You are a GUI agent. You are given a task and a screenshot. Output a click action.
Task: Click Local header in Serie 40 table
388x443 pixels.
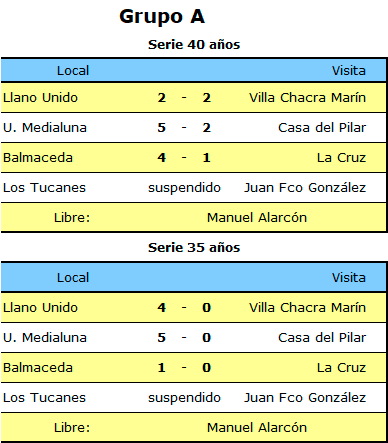(73, 71)
